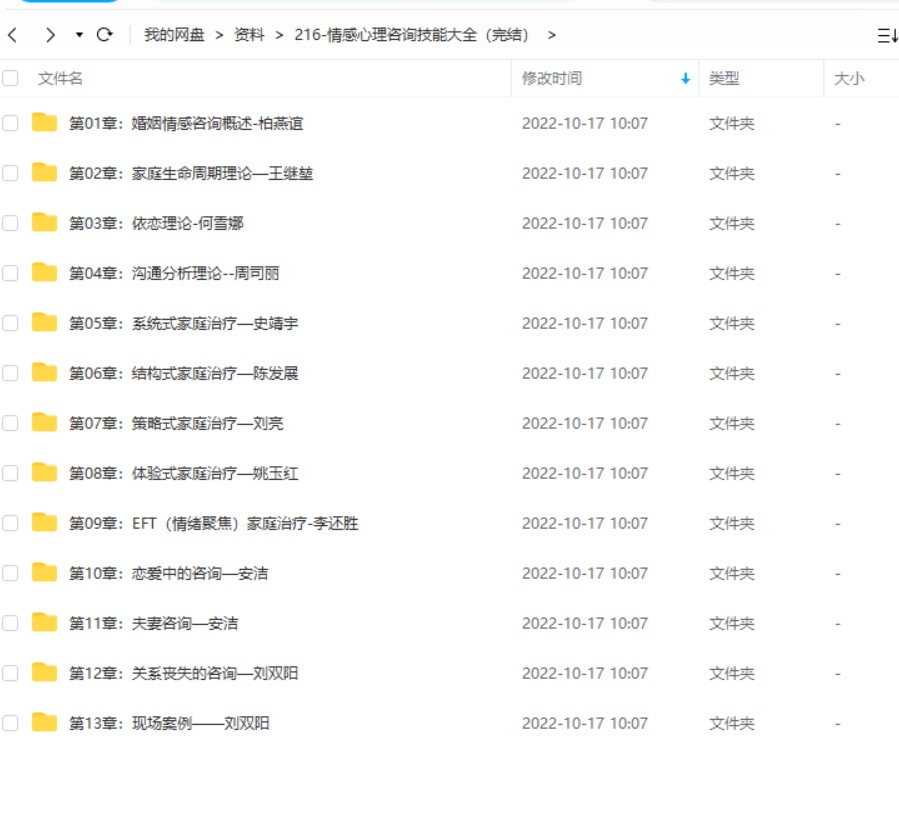Open folder 第13章：现场案例
This screenshot has height=818, width=899.
tap(169, 723)
